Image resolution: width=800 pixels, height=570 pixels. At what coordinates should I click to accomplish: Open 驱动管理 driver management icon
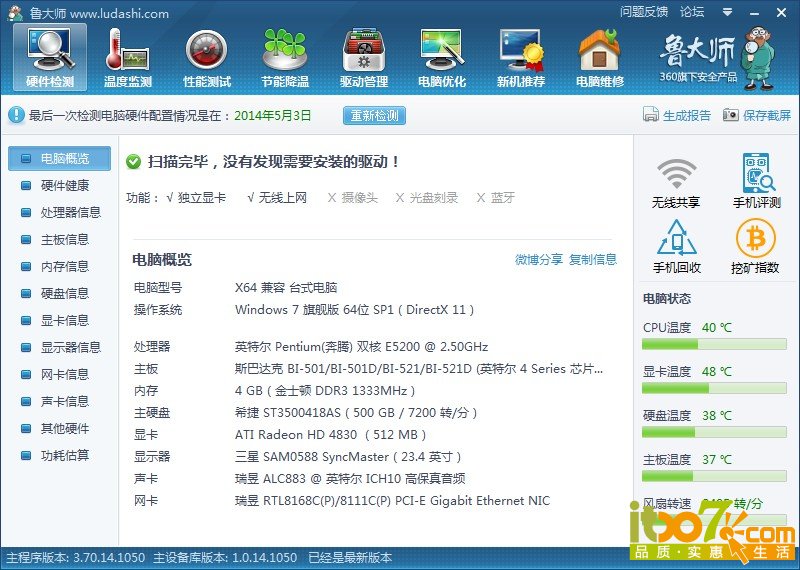pos(364,58)
